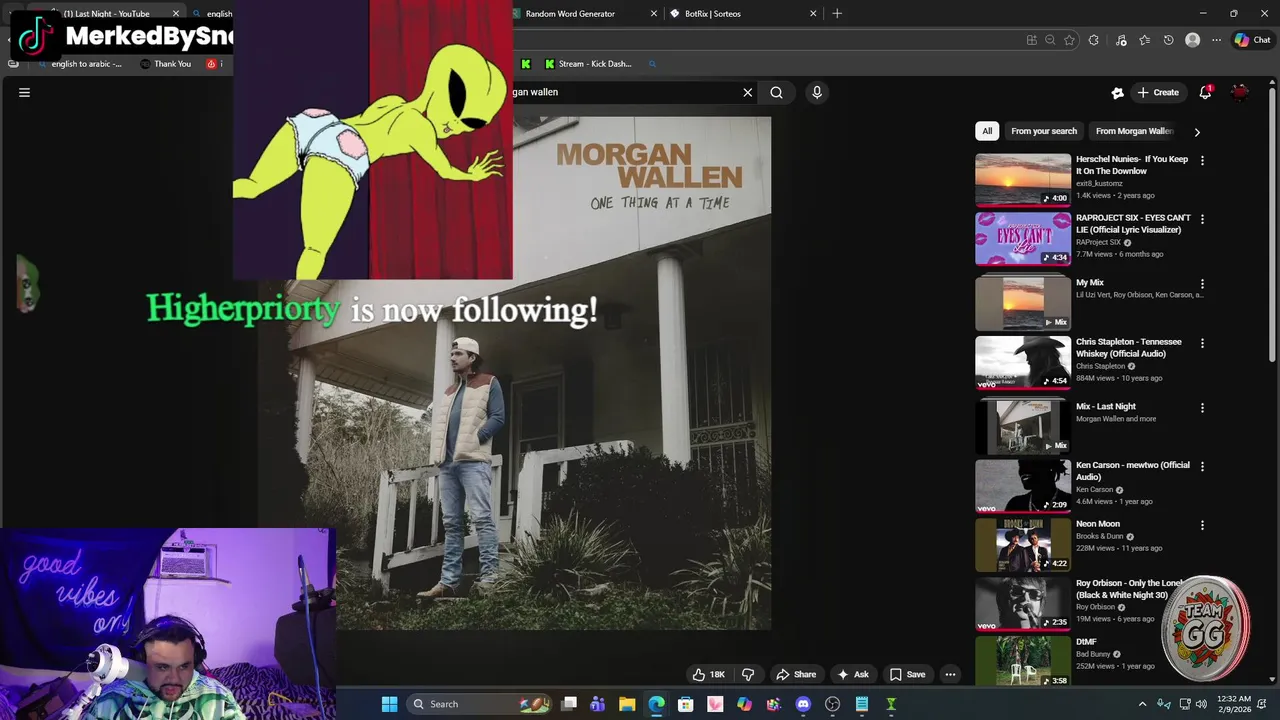Select the All filter chip
The image size is (1280, 720).
click(987, 131)
